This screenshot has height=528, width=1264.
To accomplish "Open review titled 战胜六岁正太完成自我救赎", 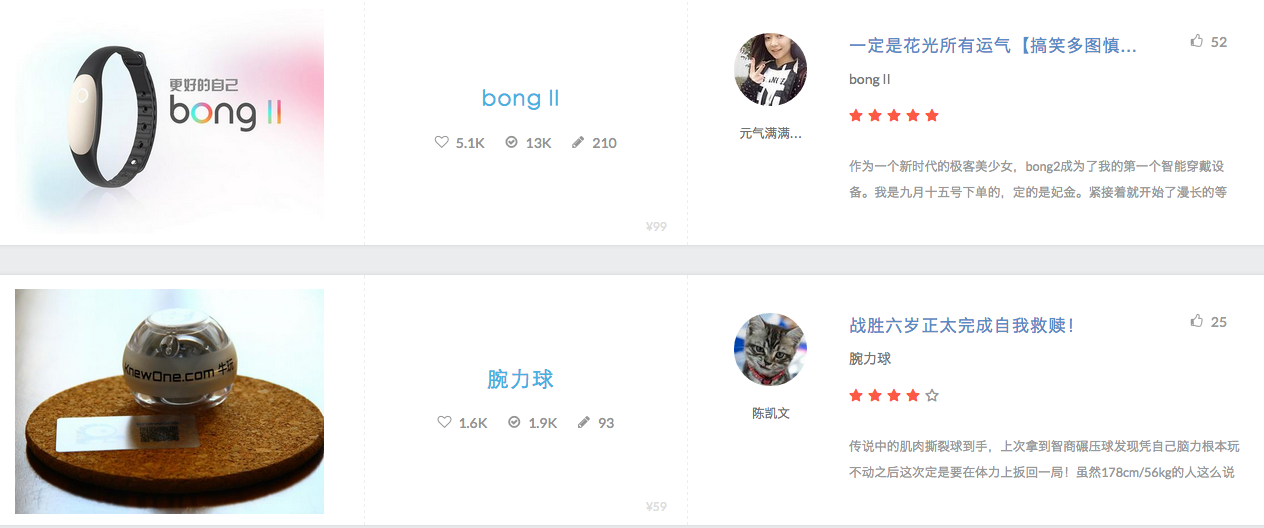I will tap(961, 325).
